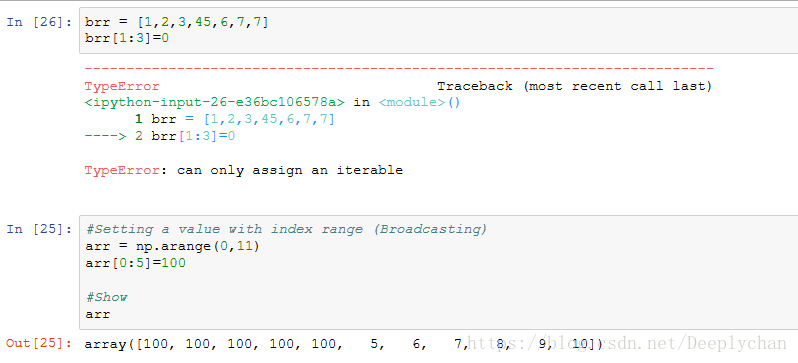Click arrow line '----> 2 brr[1:3]=0'
Screen dimensions: 798x363
tap(160, 136)
